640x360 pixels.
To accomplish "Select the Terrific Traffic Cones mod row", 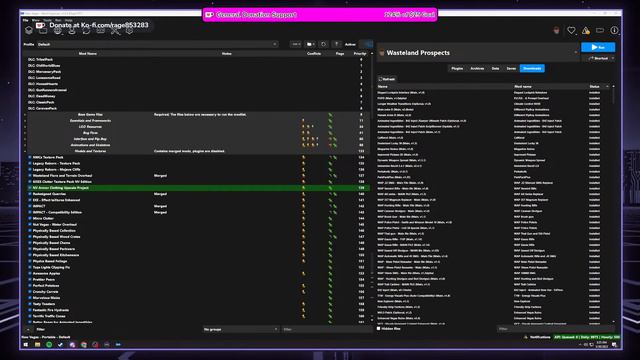I will click(197, 316).
